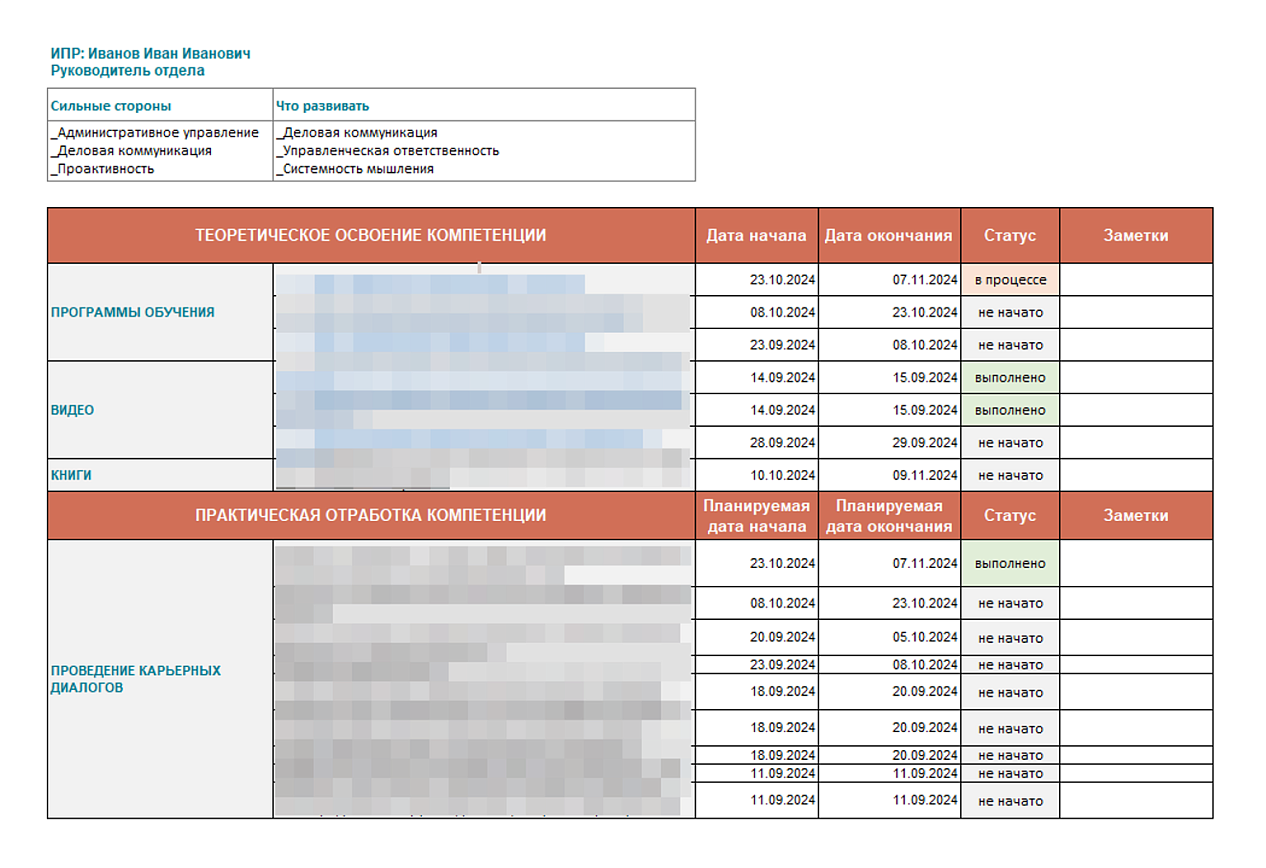This screenshot has height=868, width=1266.
Task: Select the 'Дата окончания' column header
Action: point(889,236)
